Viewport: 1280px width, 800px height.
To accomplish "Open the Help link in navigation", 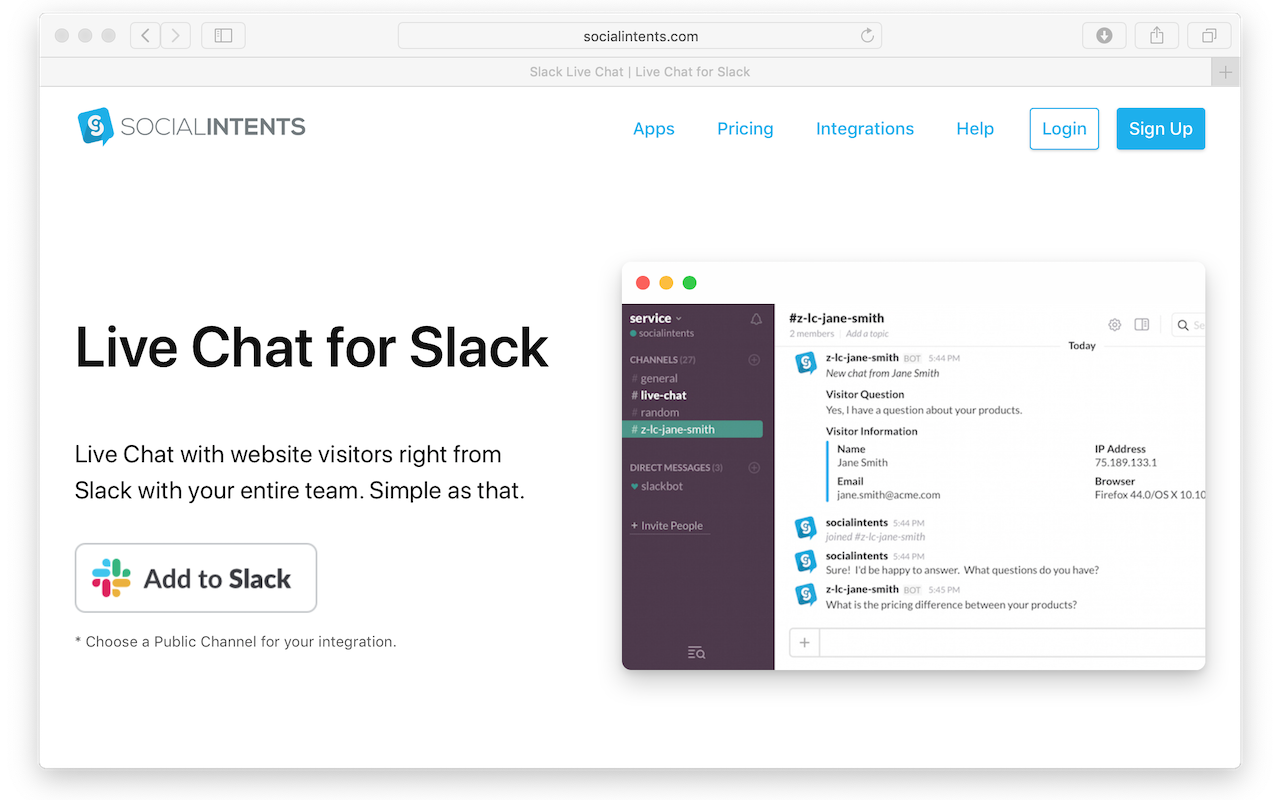I will point(975,128).
